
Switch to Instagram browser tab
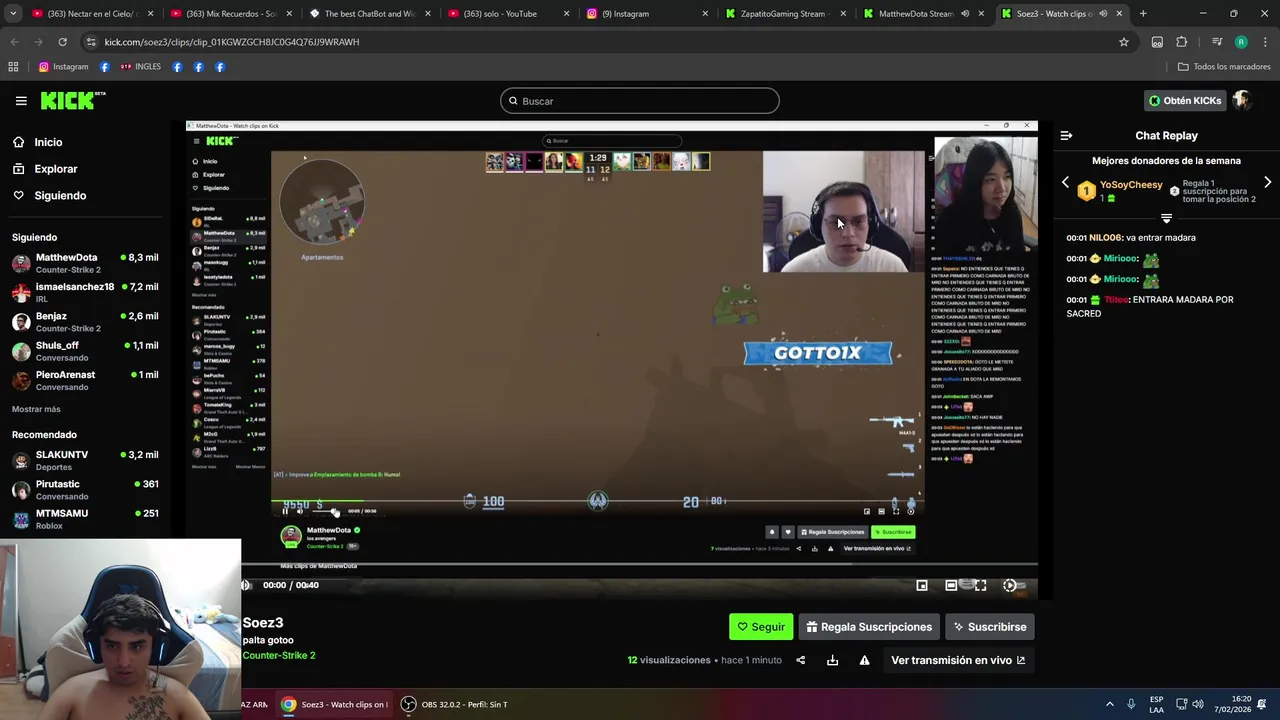(647, 14)
